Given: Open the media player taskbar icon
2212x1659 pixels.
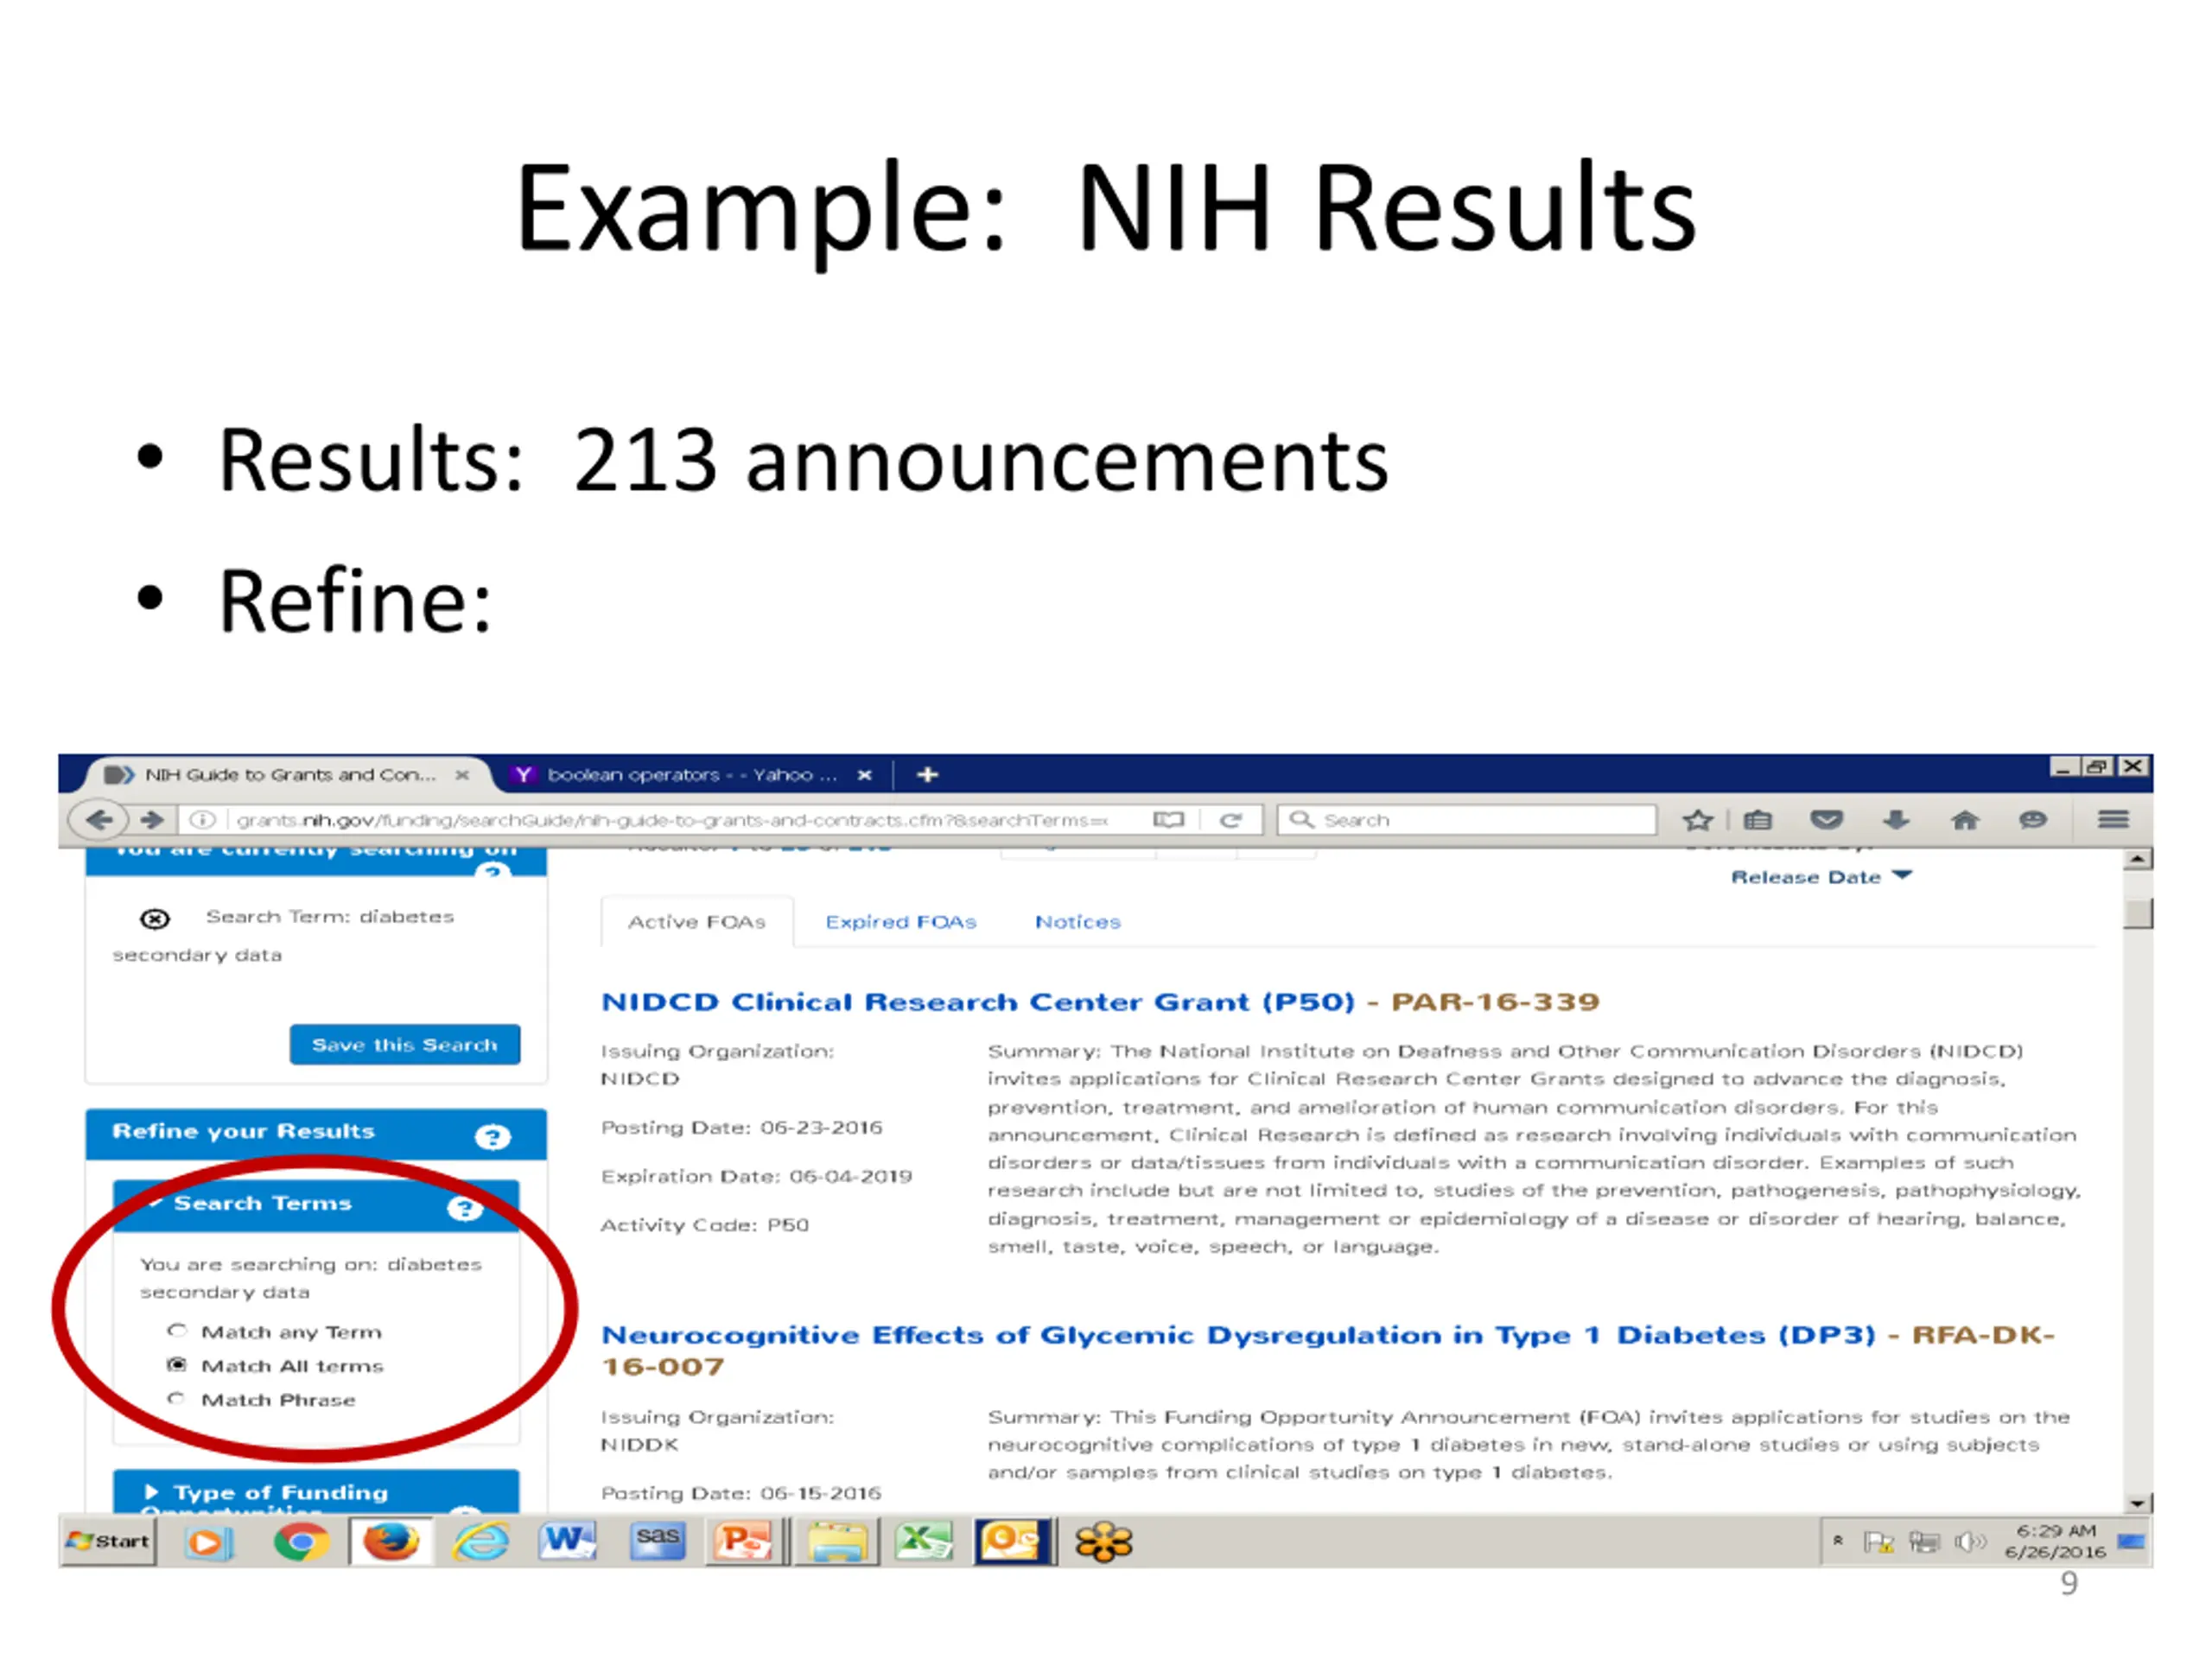Looking at the screenshot, I should click(x=208, y=1542).
